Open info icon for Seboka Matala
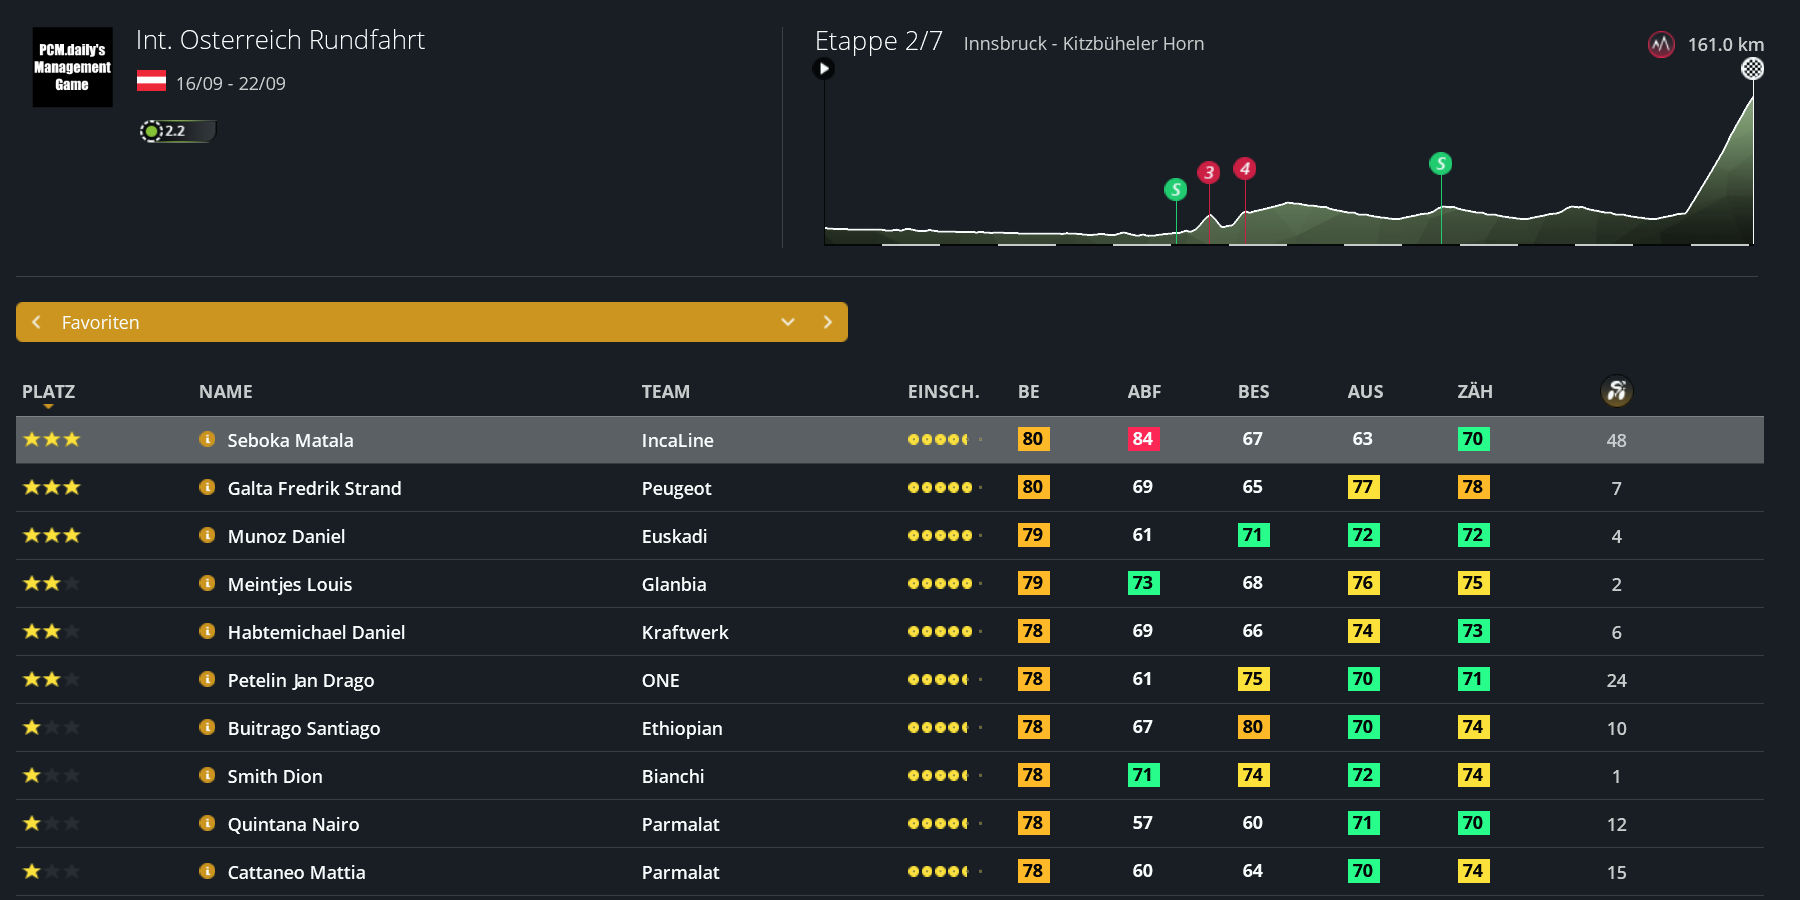Viewport: 1800px width, 900px height. click(207, 439)
